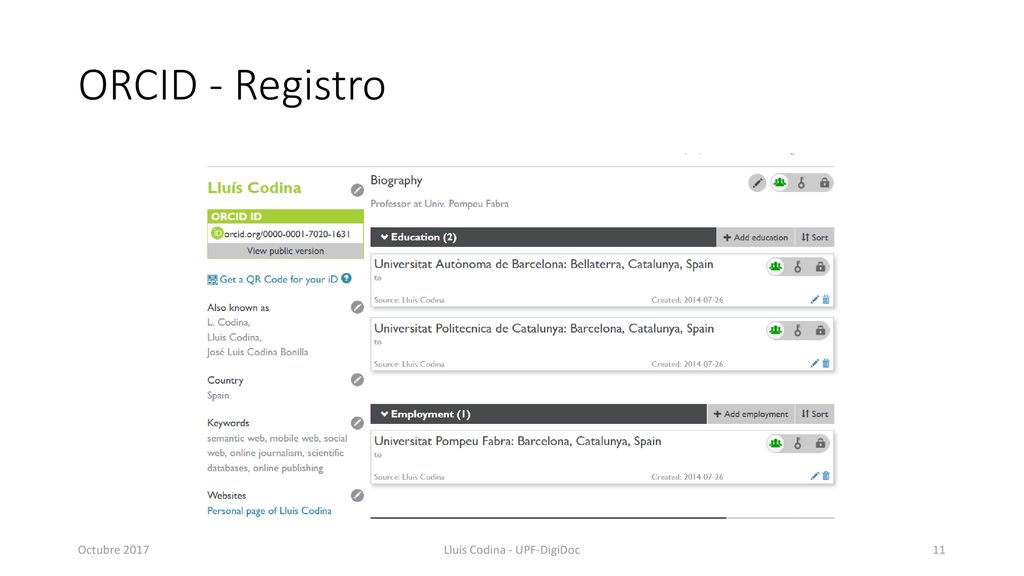Click the Lluís Codina - UPF-DigiDoc footer
Viewport: 1024px width, 576px height.
512,550
